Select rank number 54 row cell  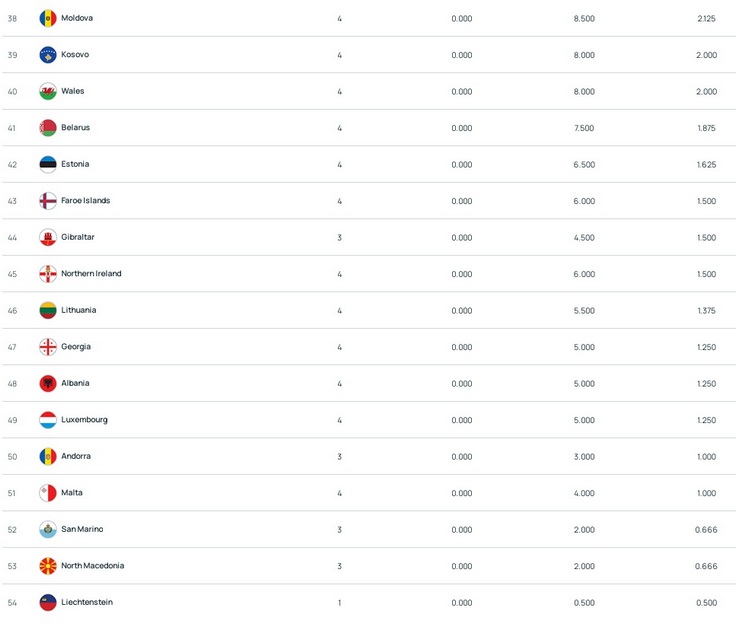tap(12, 603)
